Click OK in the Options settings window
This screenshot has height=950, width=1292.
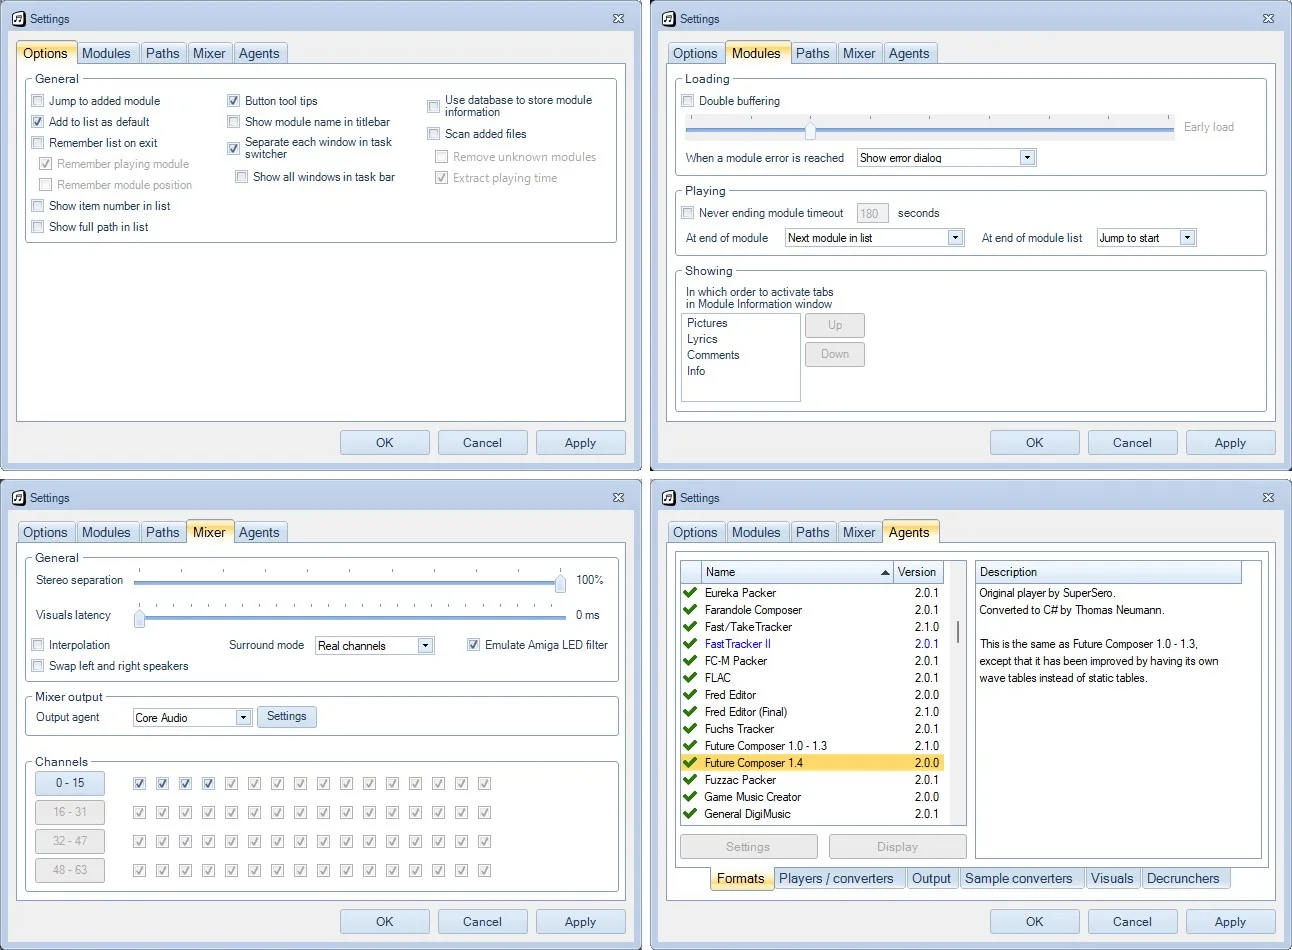[385, 443]
